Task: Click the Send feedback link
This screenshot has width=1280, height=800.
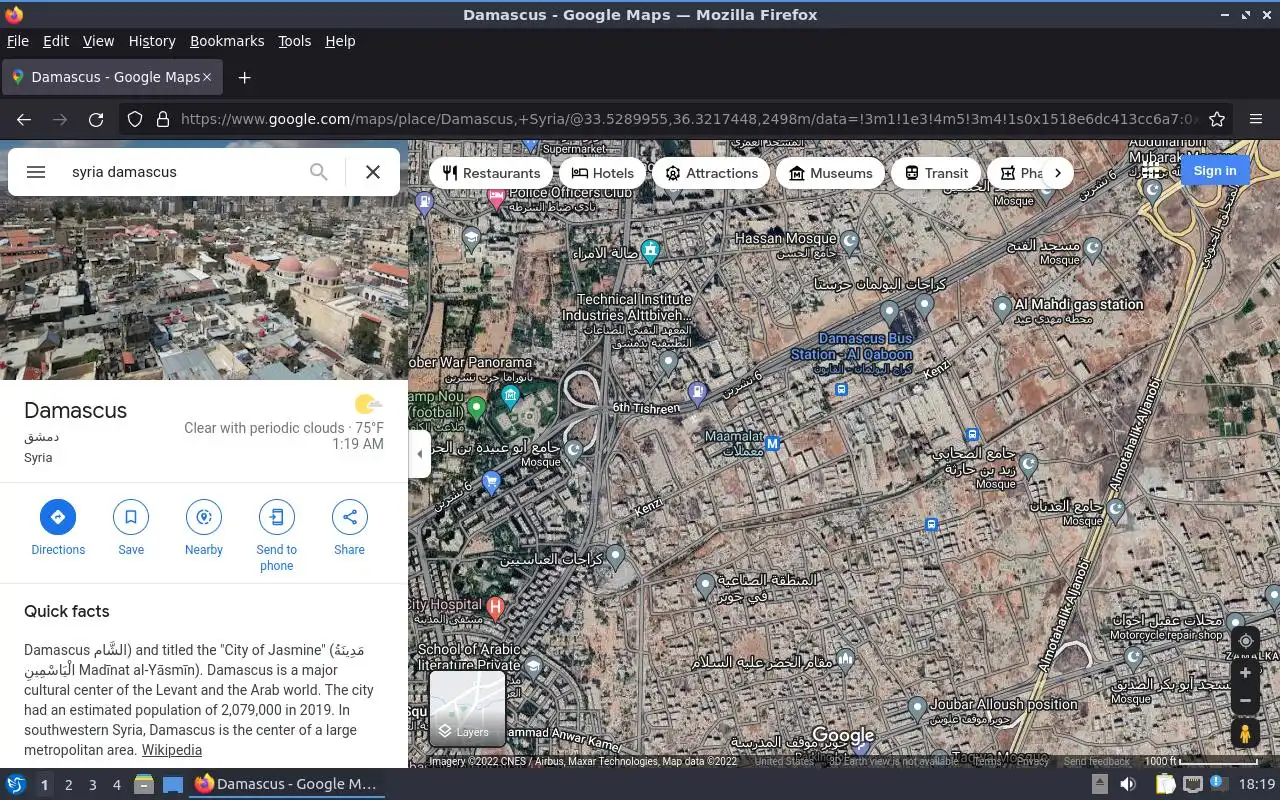Action: click(1097, 762)
